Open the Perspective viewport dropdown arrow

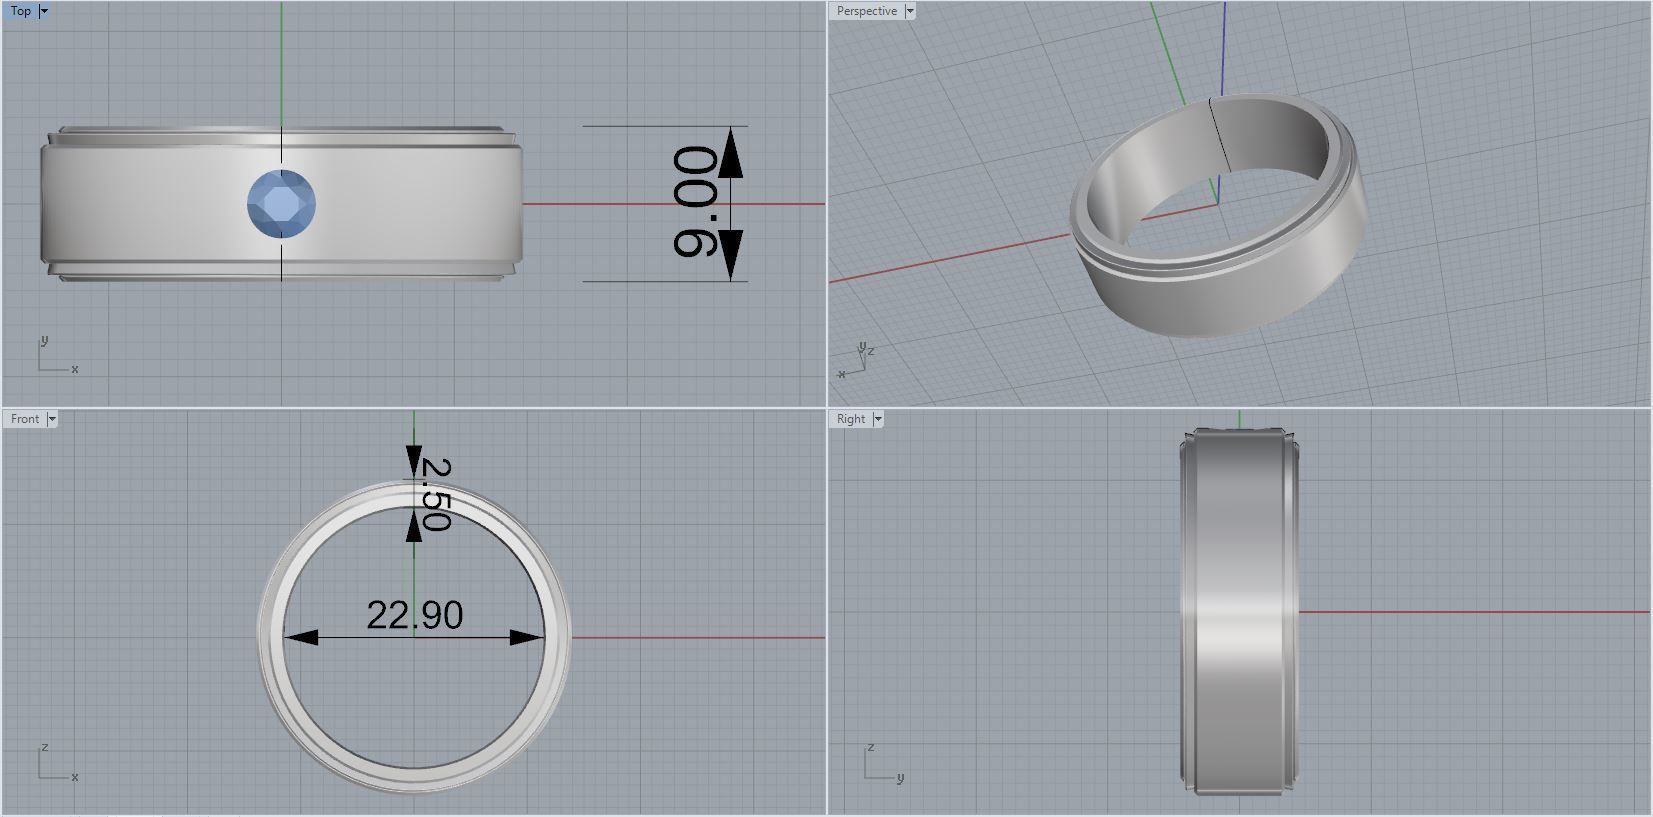coord(910,11)
